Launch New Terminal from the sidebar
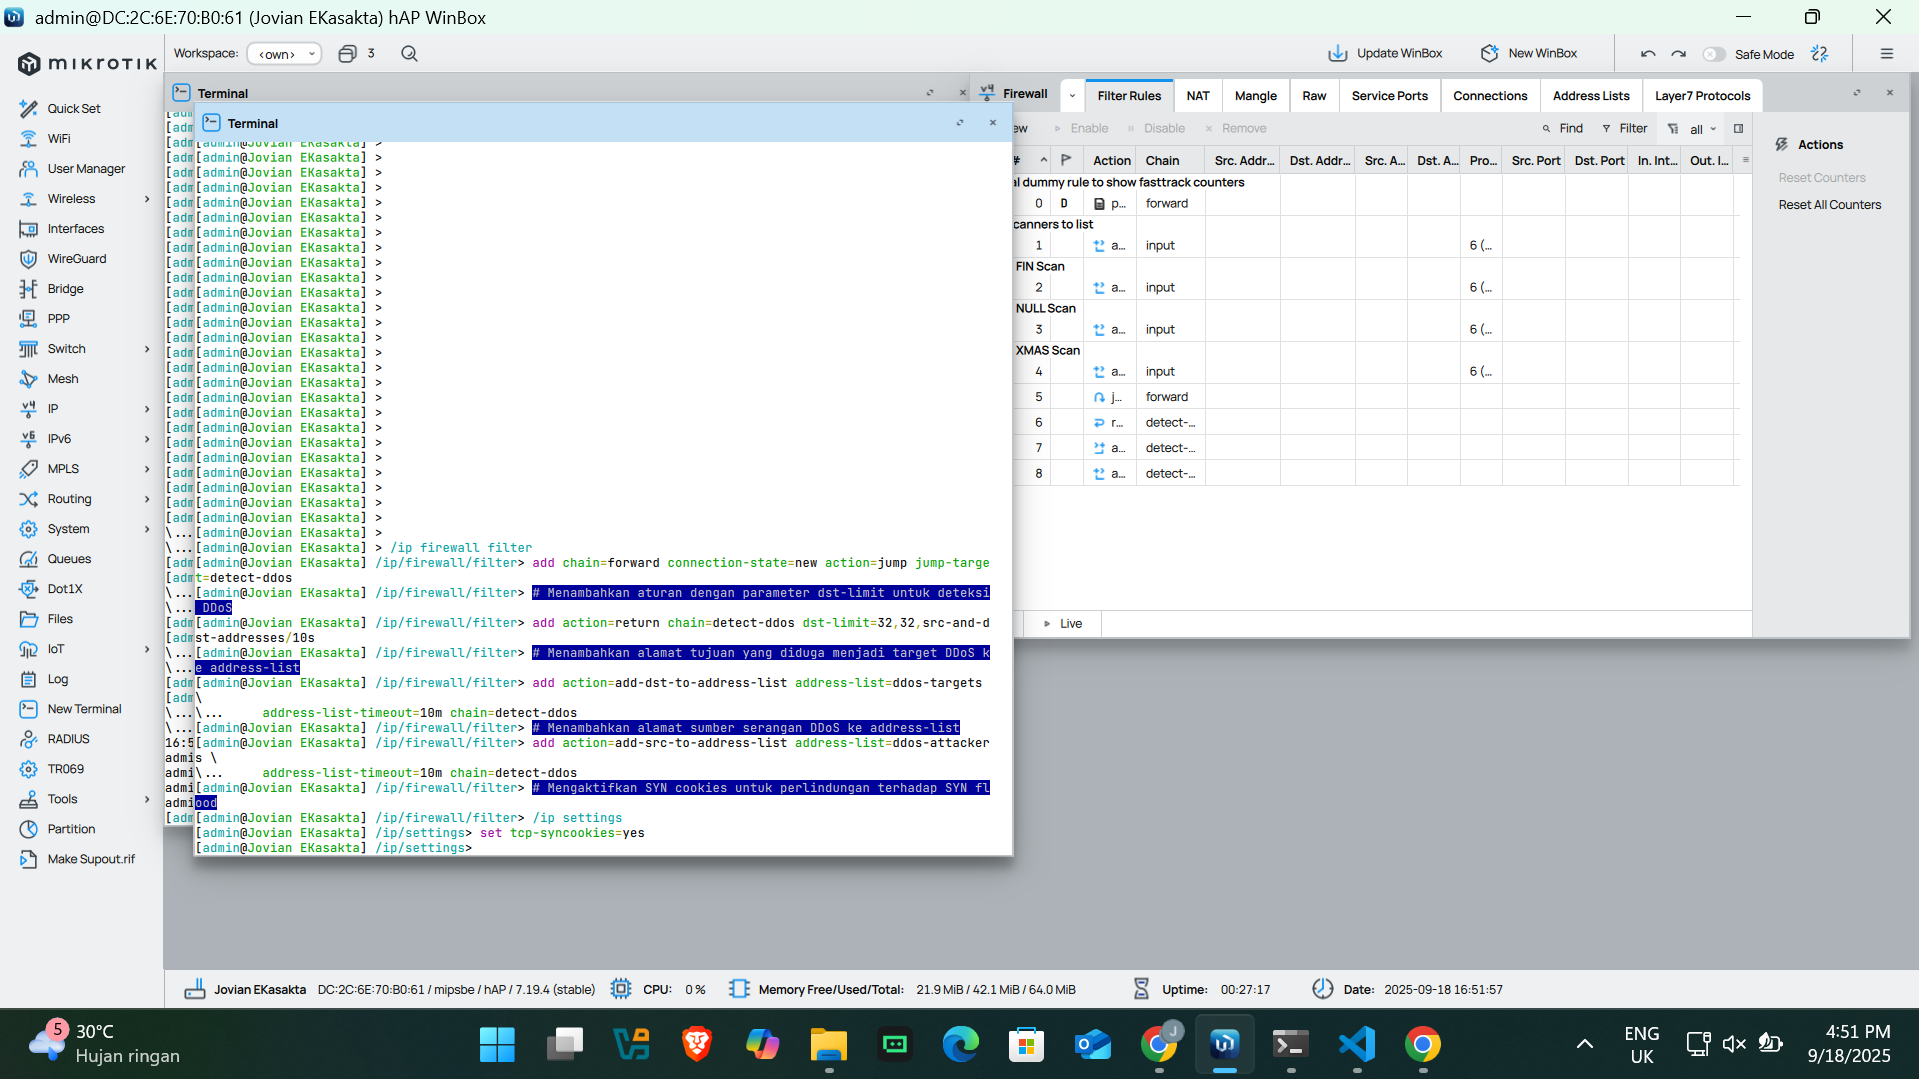 [x=84, y=709]
